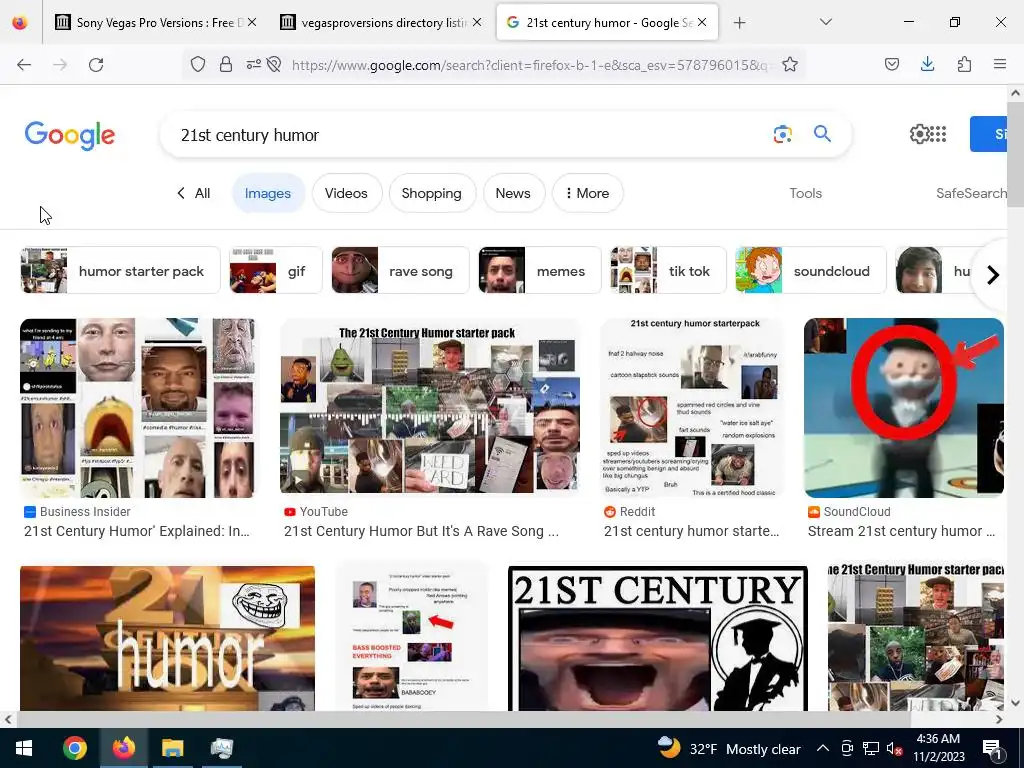This screenshot has height=768, width=1024.
Task: Filter images by gif chip
Action: 276,270
